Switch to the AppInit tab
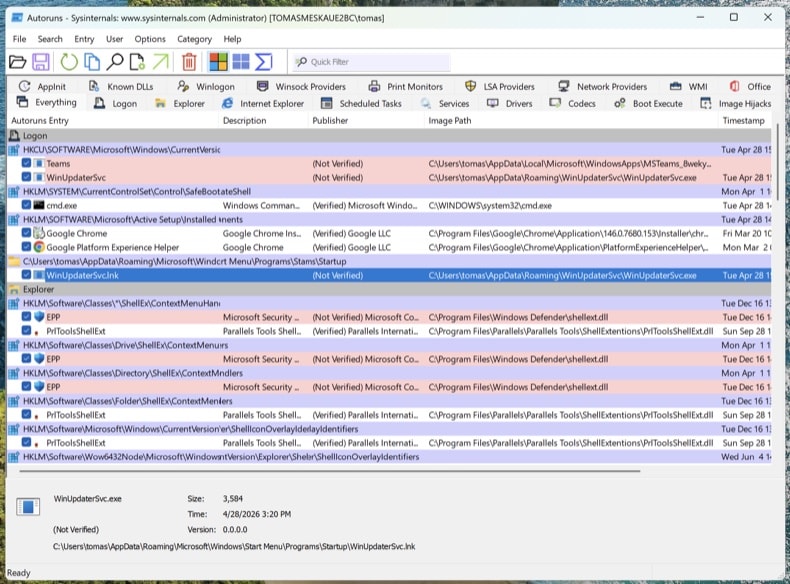The height and width of the screenshot is (584, 790). (42, 87)
